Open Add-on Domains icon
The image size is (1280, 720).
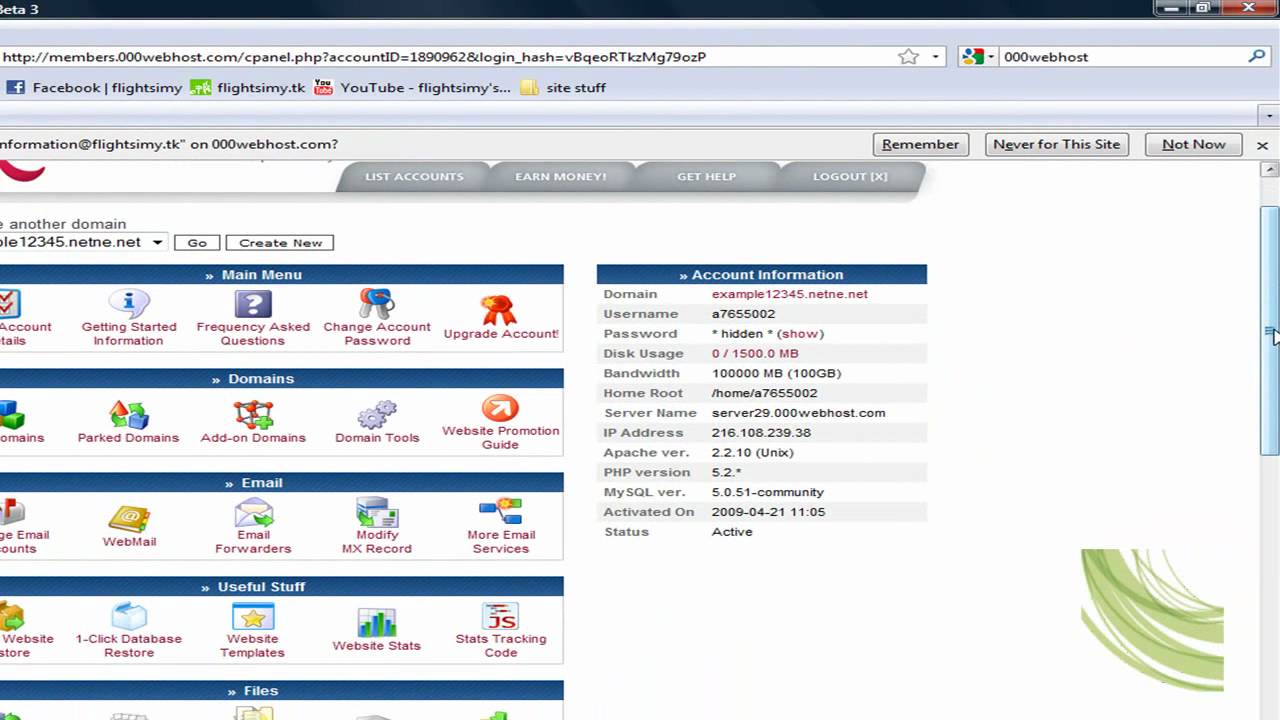(253, 414)
